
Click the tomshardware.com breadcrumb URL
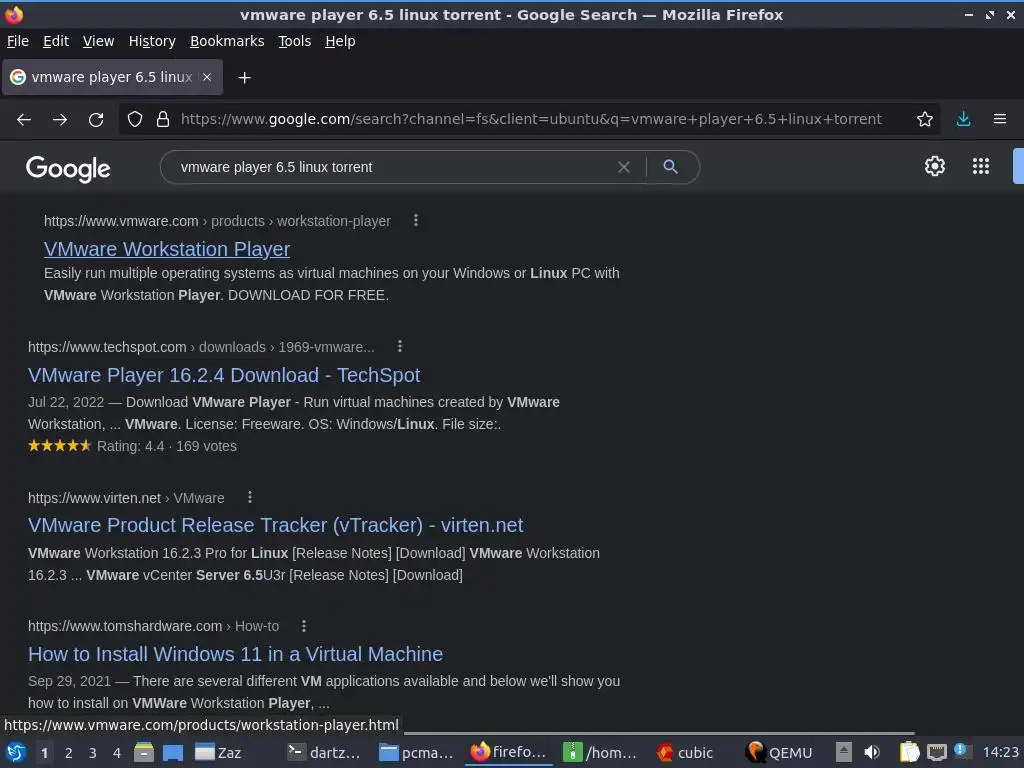(x=153, y=626)
